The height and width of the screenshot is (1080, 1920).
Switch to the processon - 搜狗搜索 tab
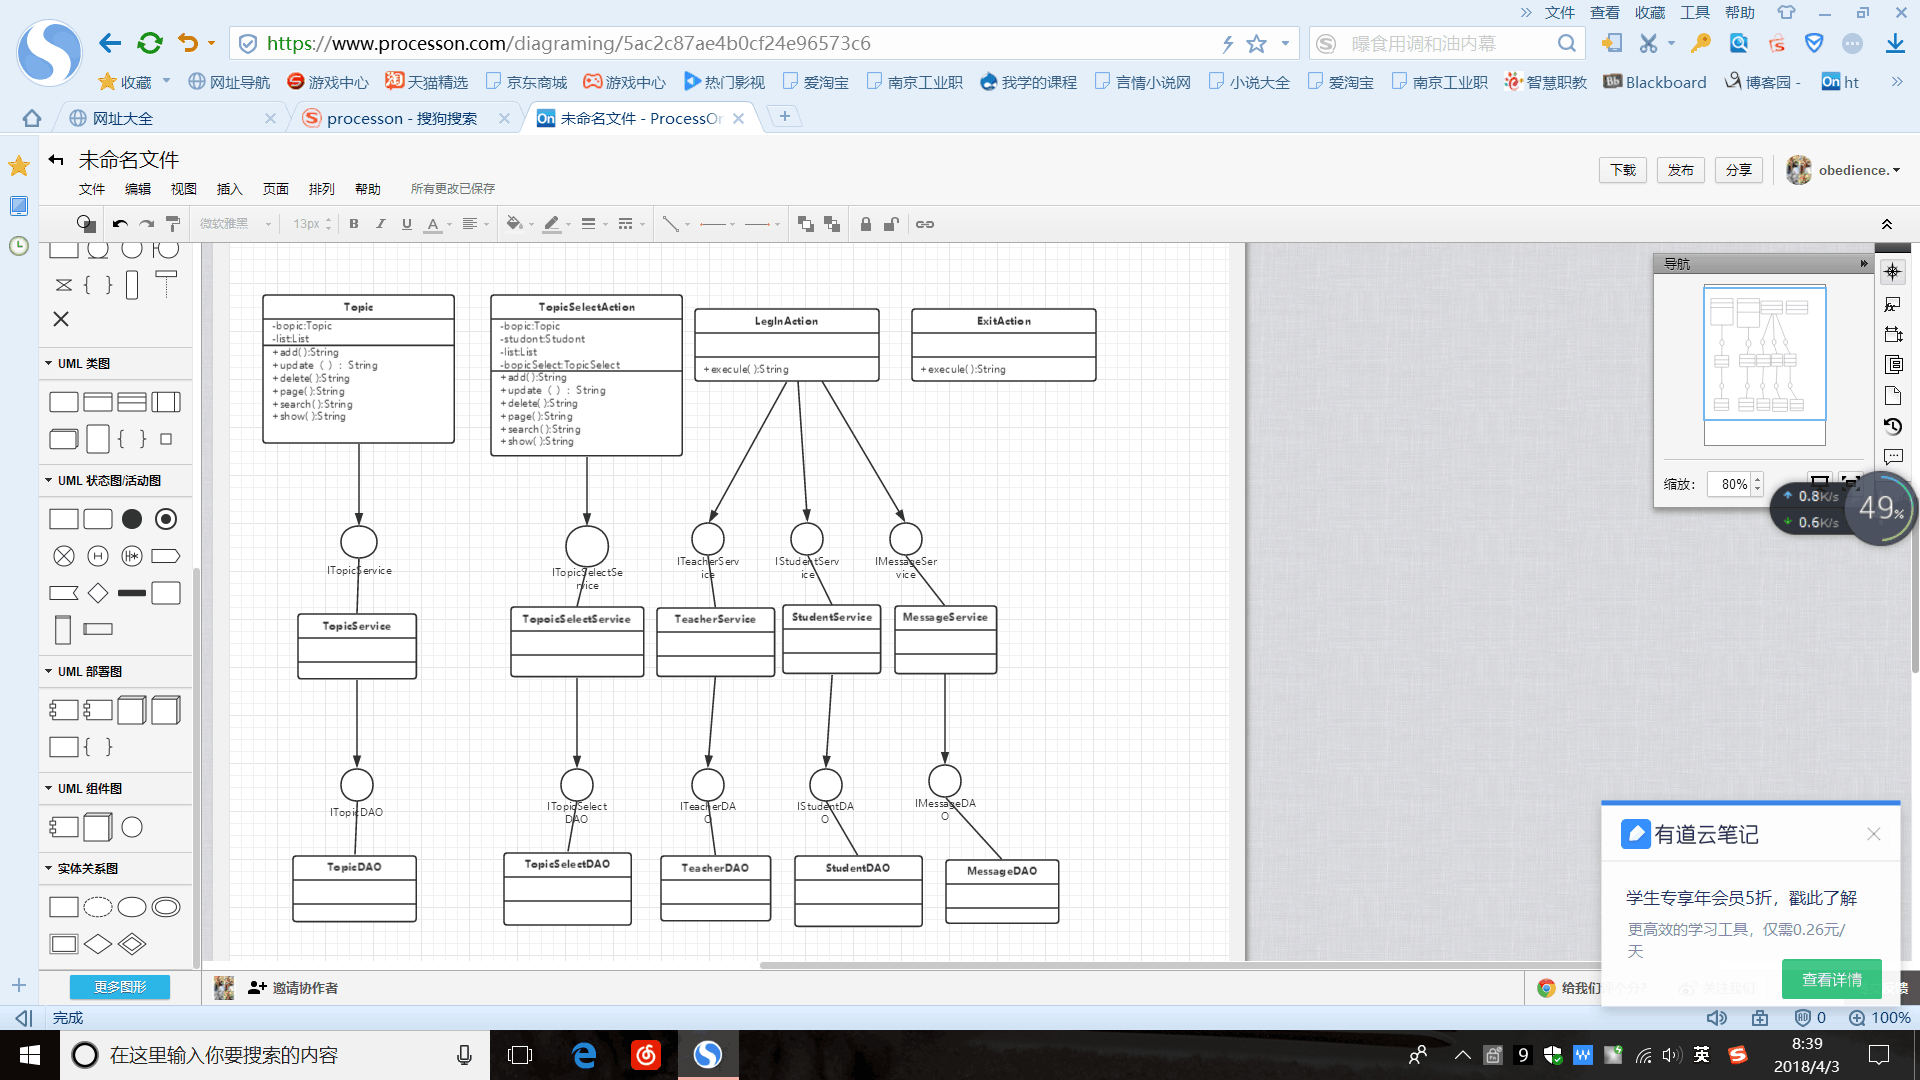402,118
